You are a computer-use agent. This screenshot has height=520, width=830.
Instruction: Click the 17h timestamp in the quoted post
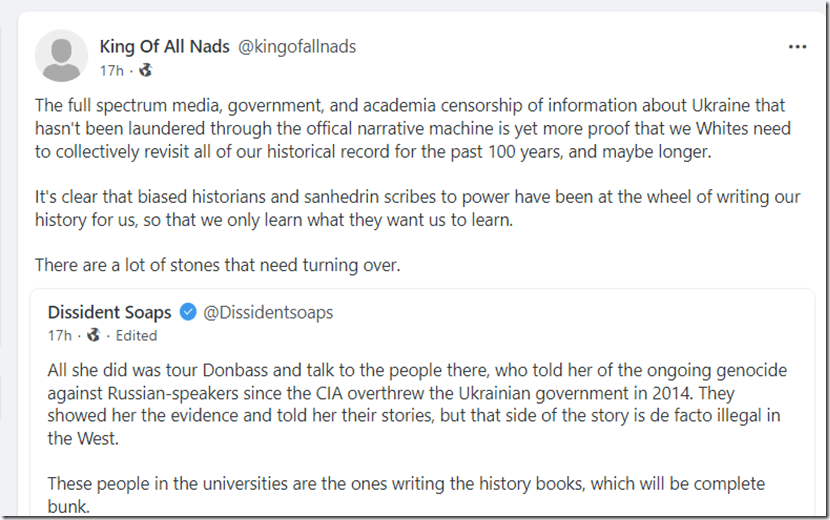[60, 335]
